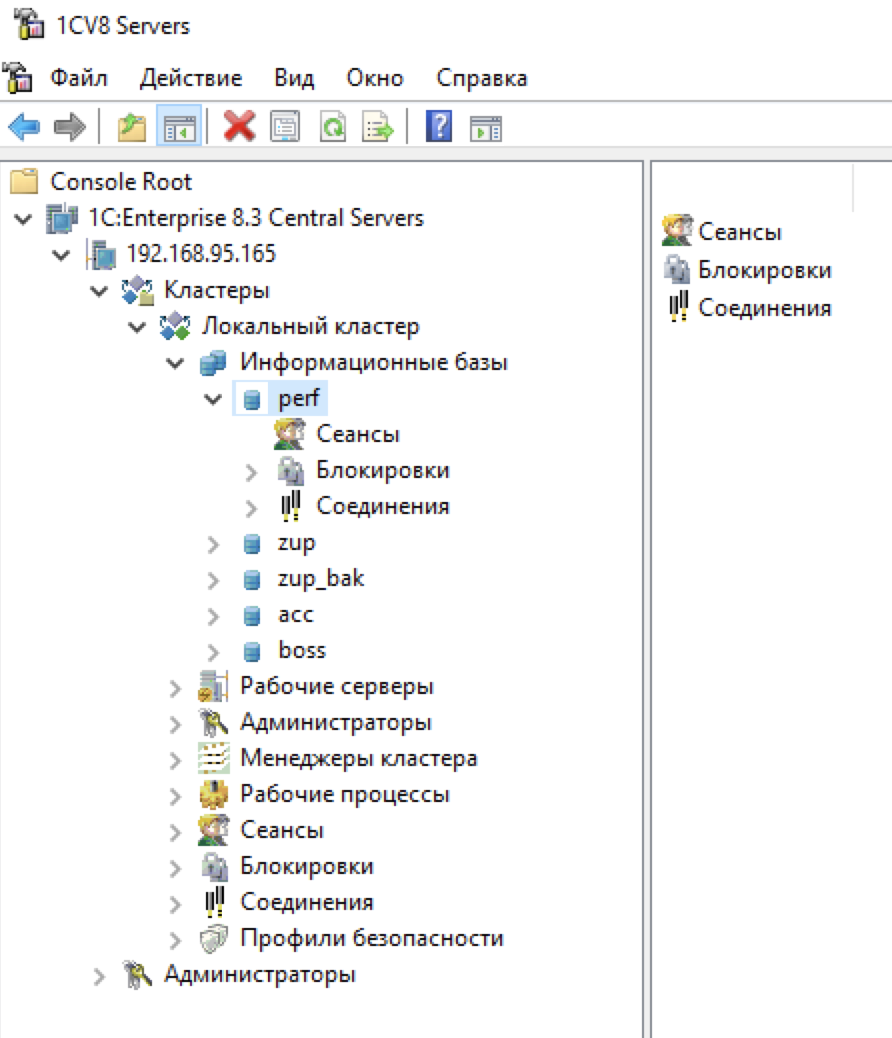Expand the boss infobase node
This screenshot has height=1038, width=892.
pyautogui.click(x=213, y=652)
